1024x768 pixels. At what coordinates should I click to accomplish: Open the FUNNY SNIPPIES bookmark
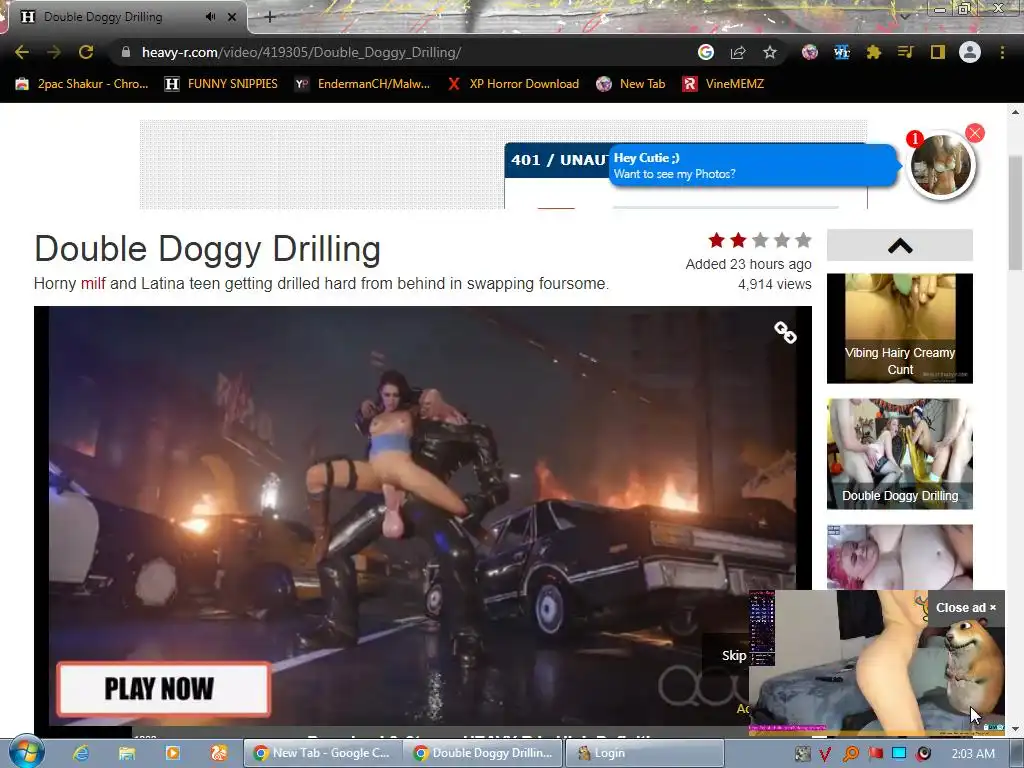221,84
